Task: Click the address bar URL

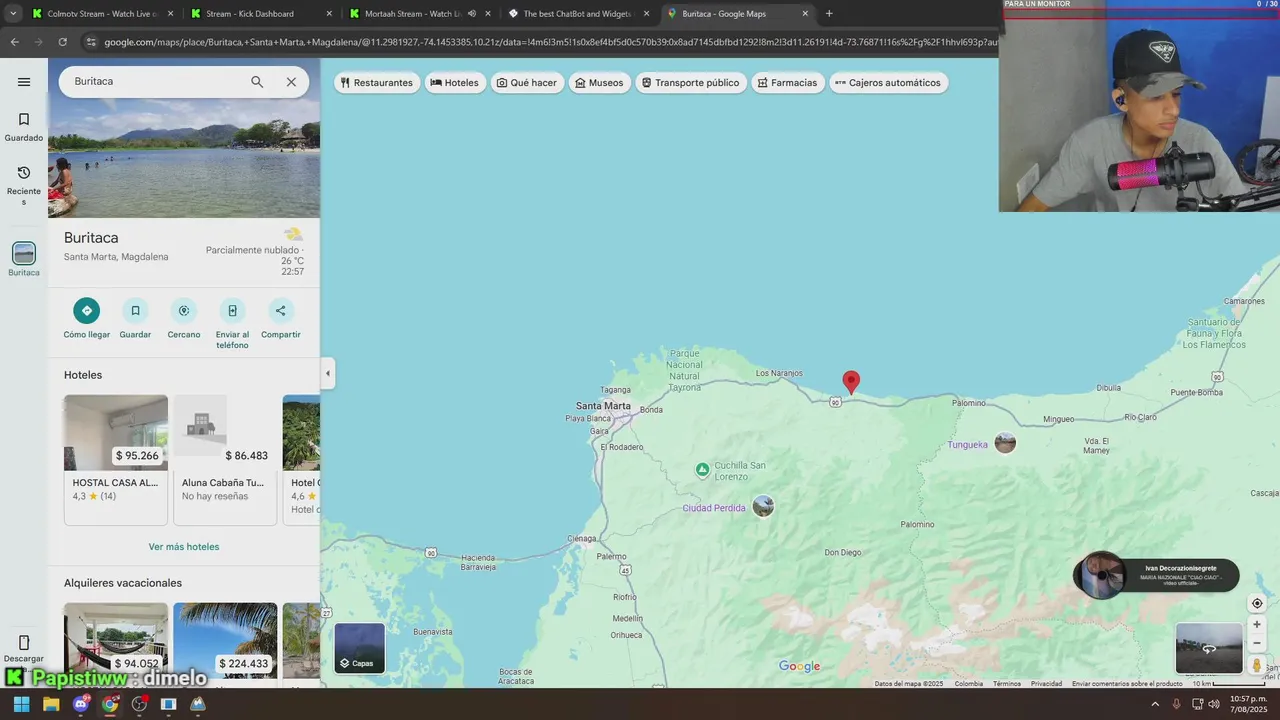Action: (x=550, y=42)
